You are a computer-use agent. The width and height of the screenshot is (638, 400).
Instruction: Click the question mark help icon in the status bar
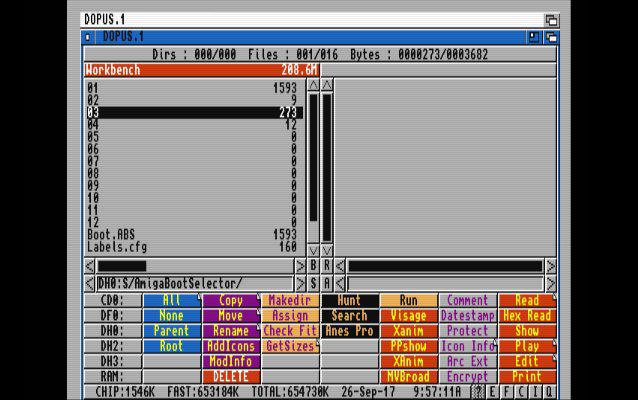coord(478,392)
